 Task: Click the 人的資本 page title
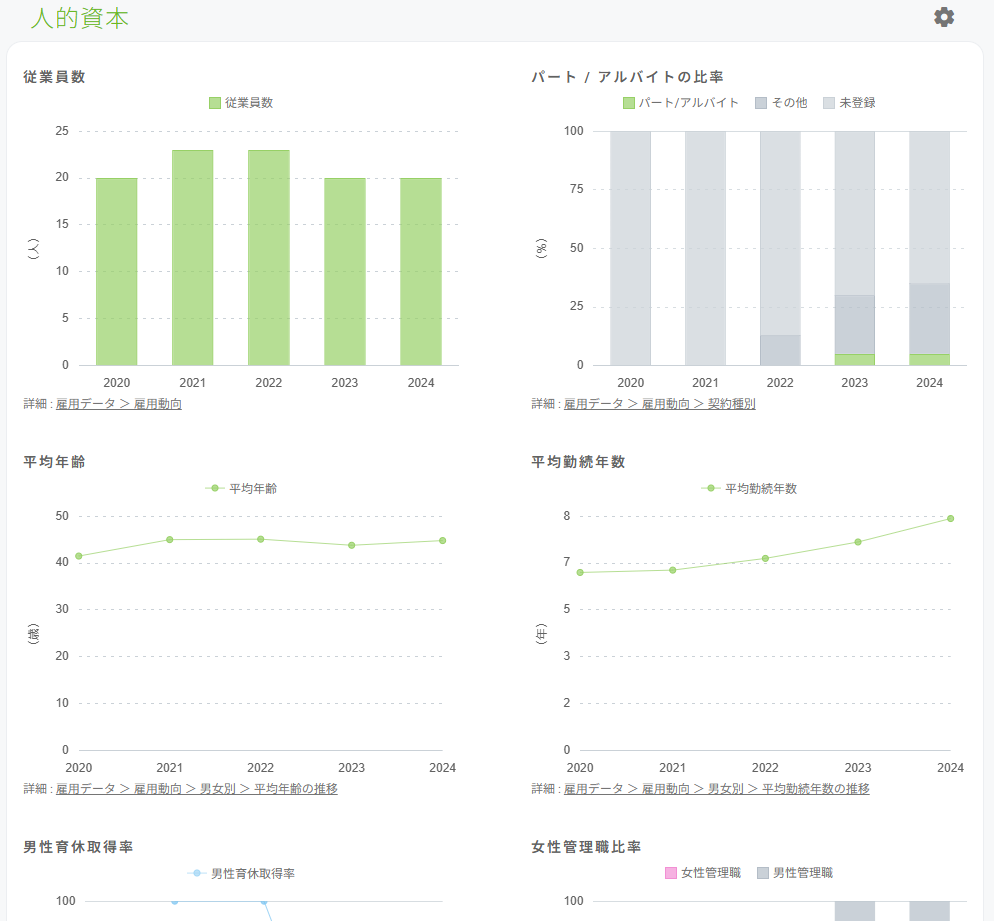(80, 18)
